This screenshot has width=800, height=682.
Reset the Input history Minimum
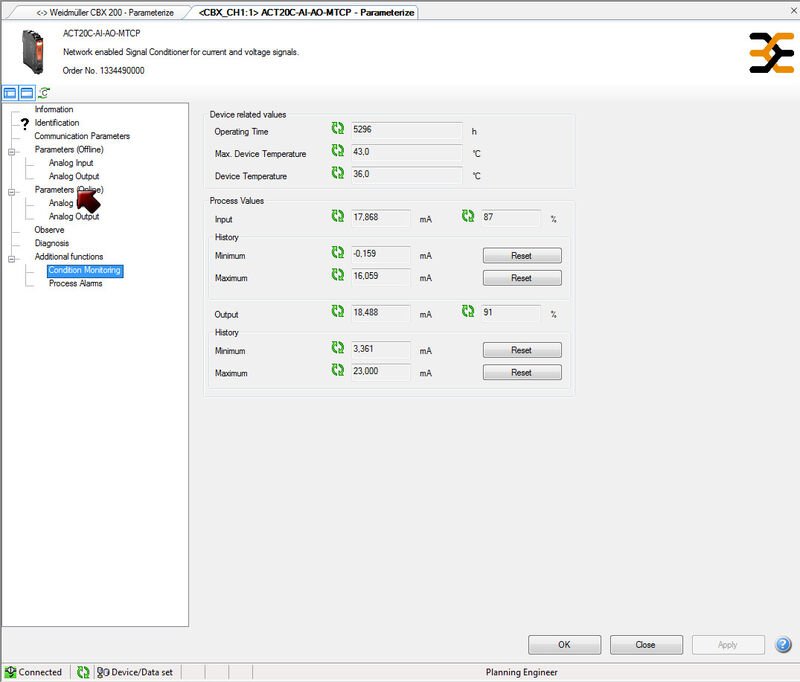(522, 256)
